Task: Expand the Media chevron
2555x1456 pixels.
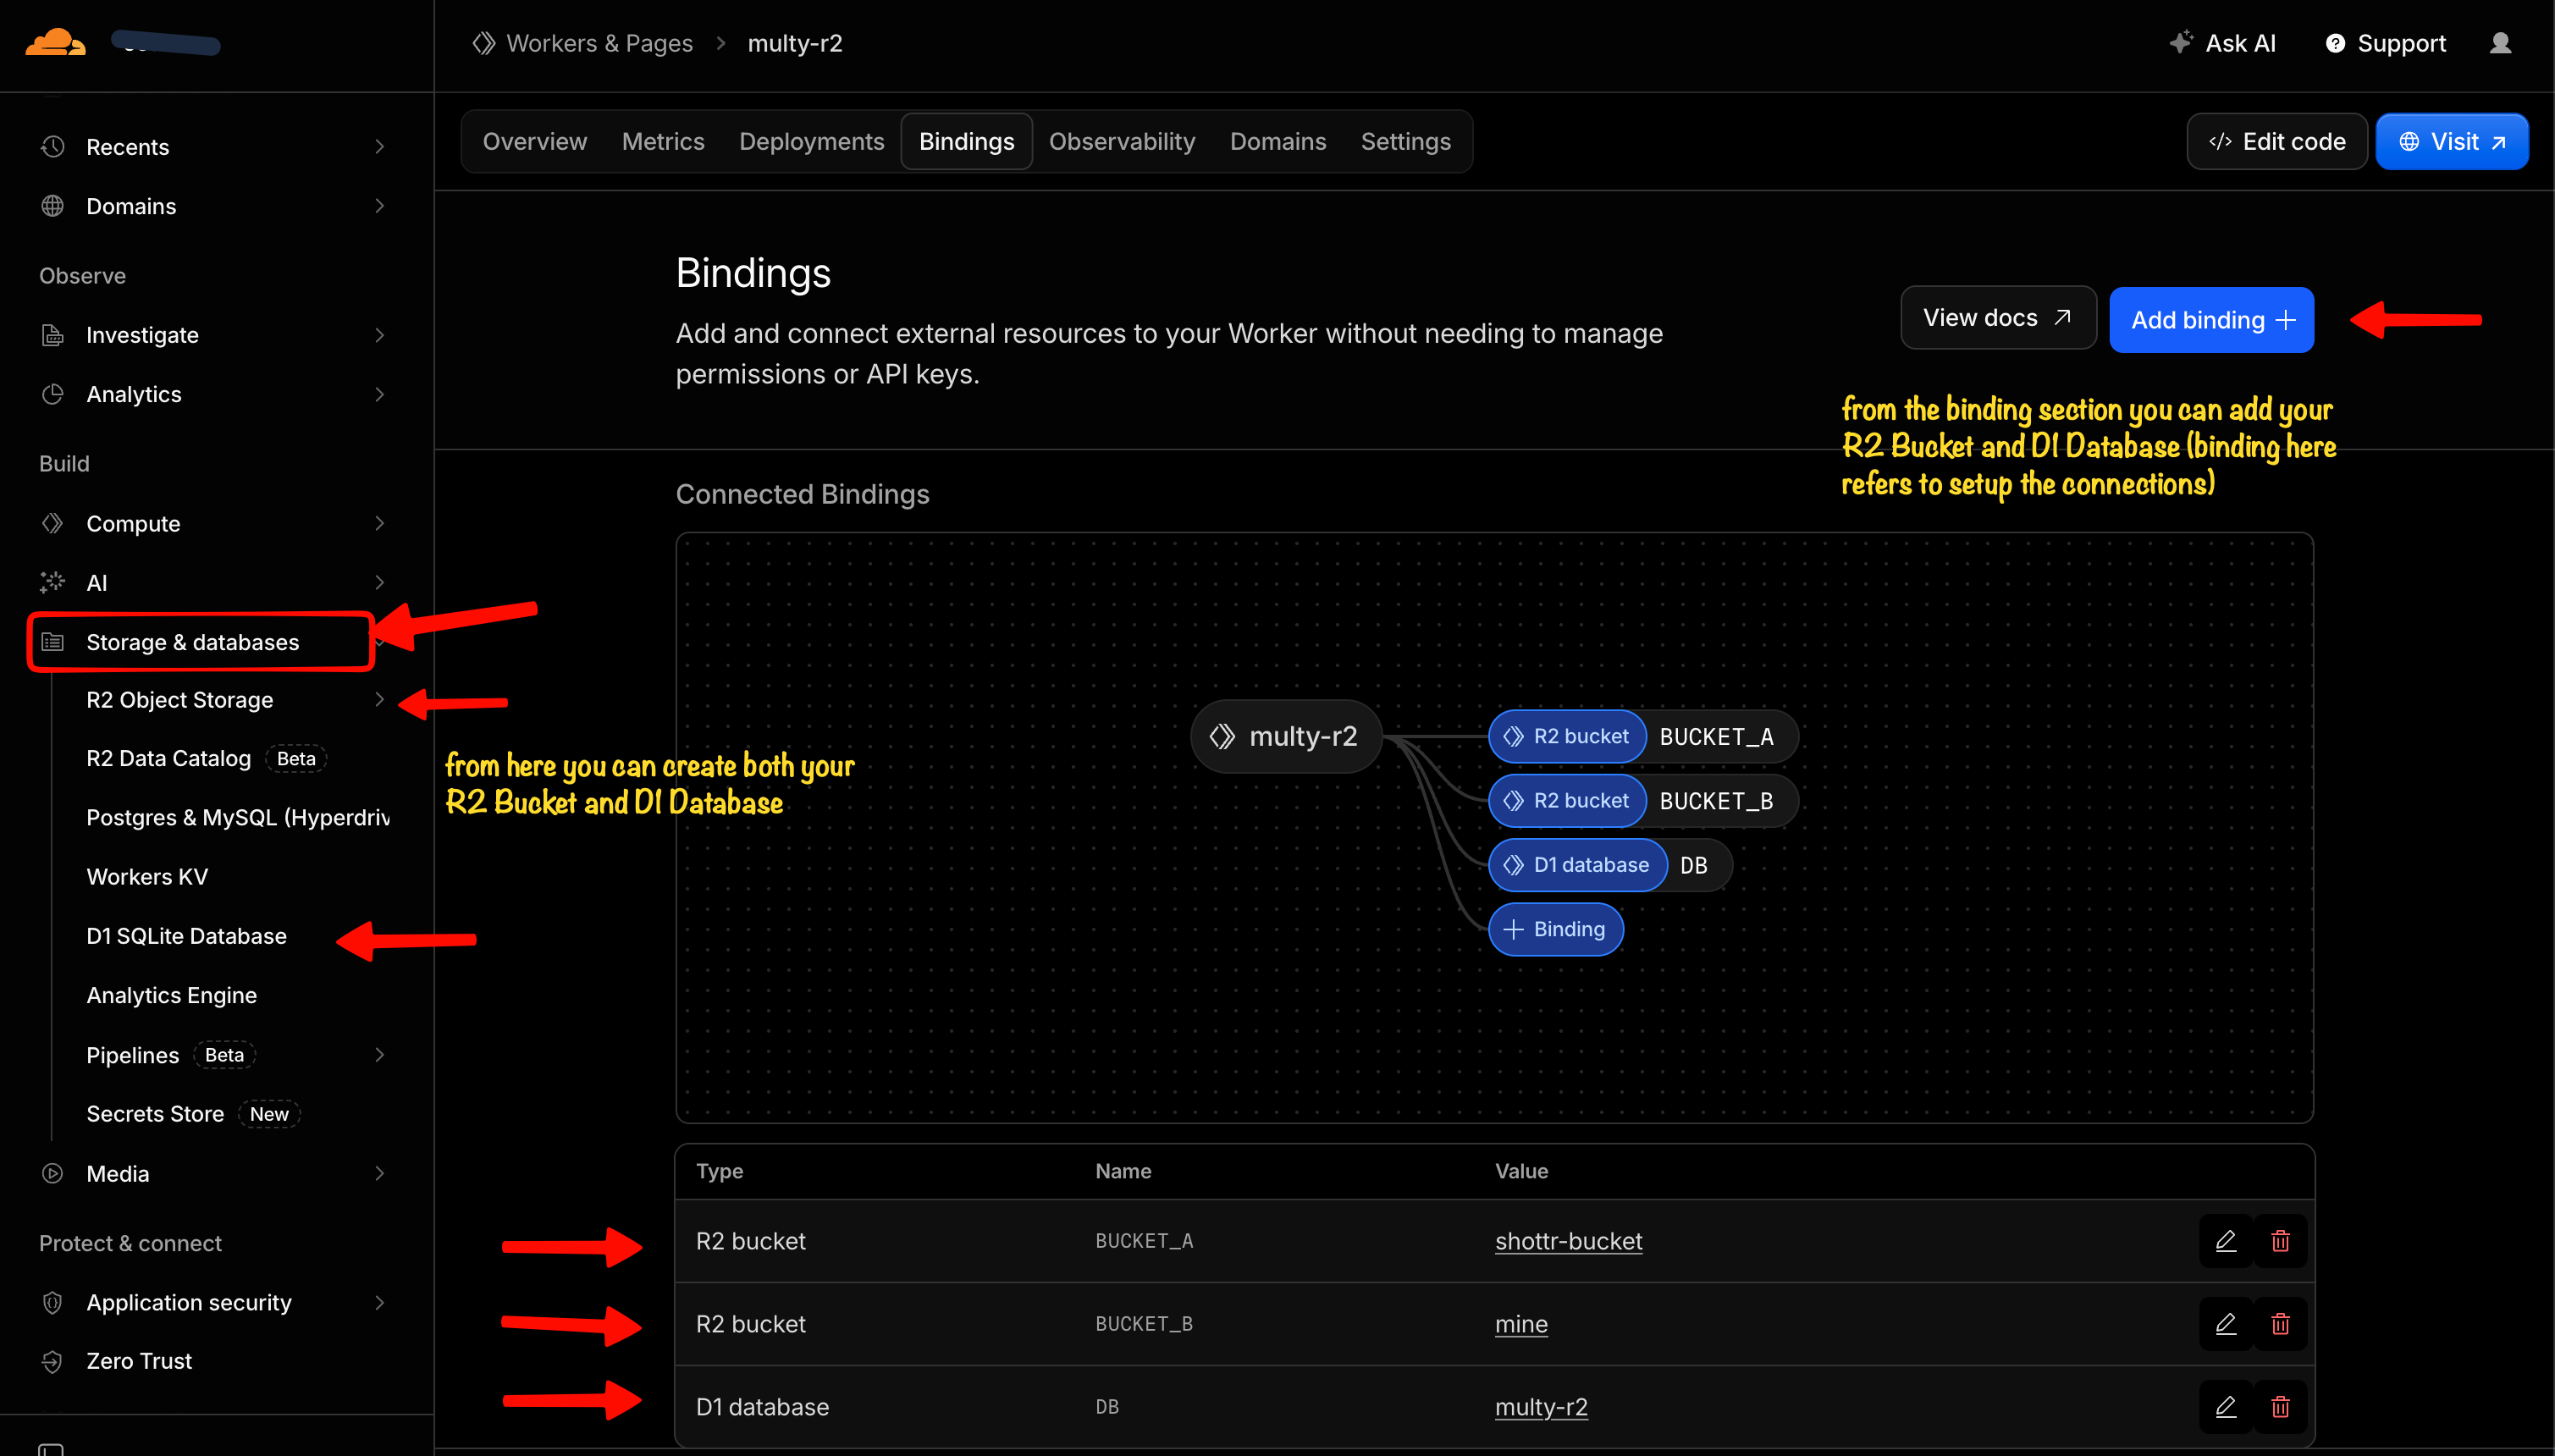Action: [x=379, y=1173]
